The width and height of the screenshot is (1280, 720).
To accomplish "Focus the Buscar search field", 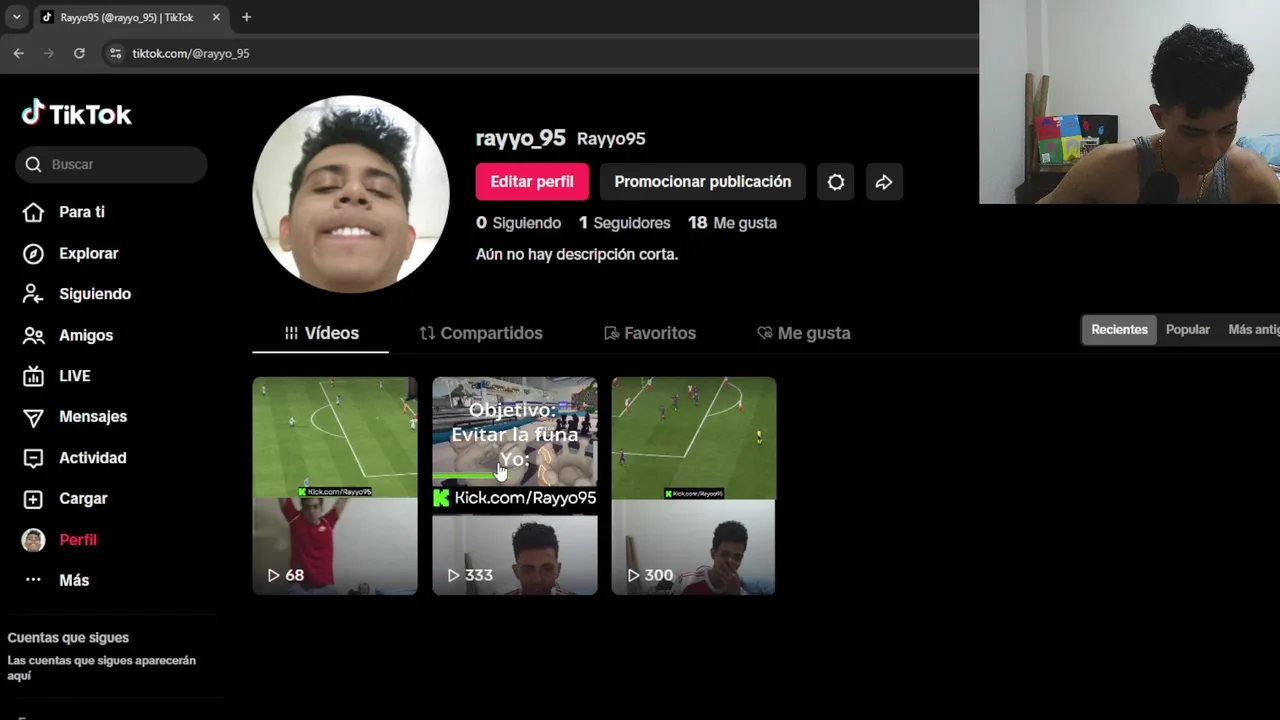I will point(111,164).
